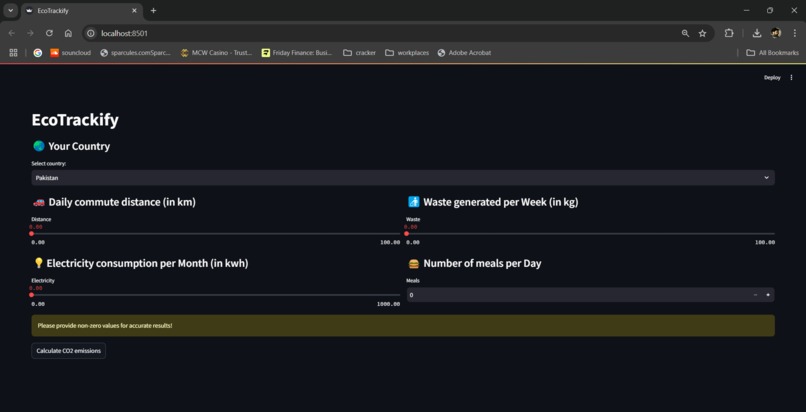Viewport: 806px width, 412px height.
Task: Click the EcoTrackify page title
Action: coord(75,120)
